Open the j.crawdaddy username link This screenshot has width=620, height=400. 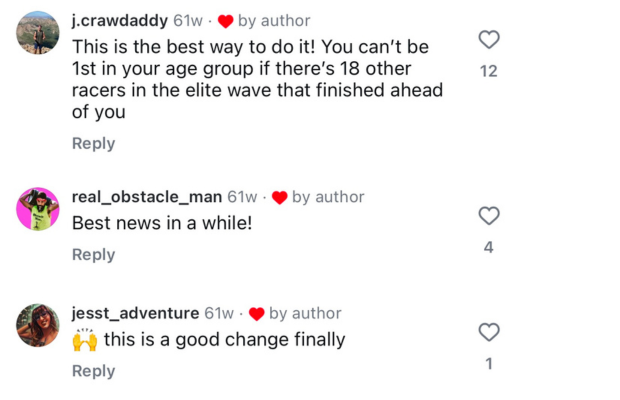click(120, 21)
